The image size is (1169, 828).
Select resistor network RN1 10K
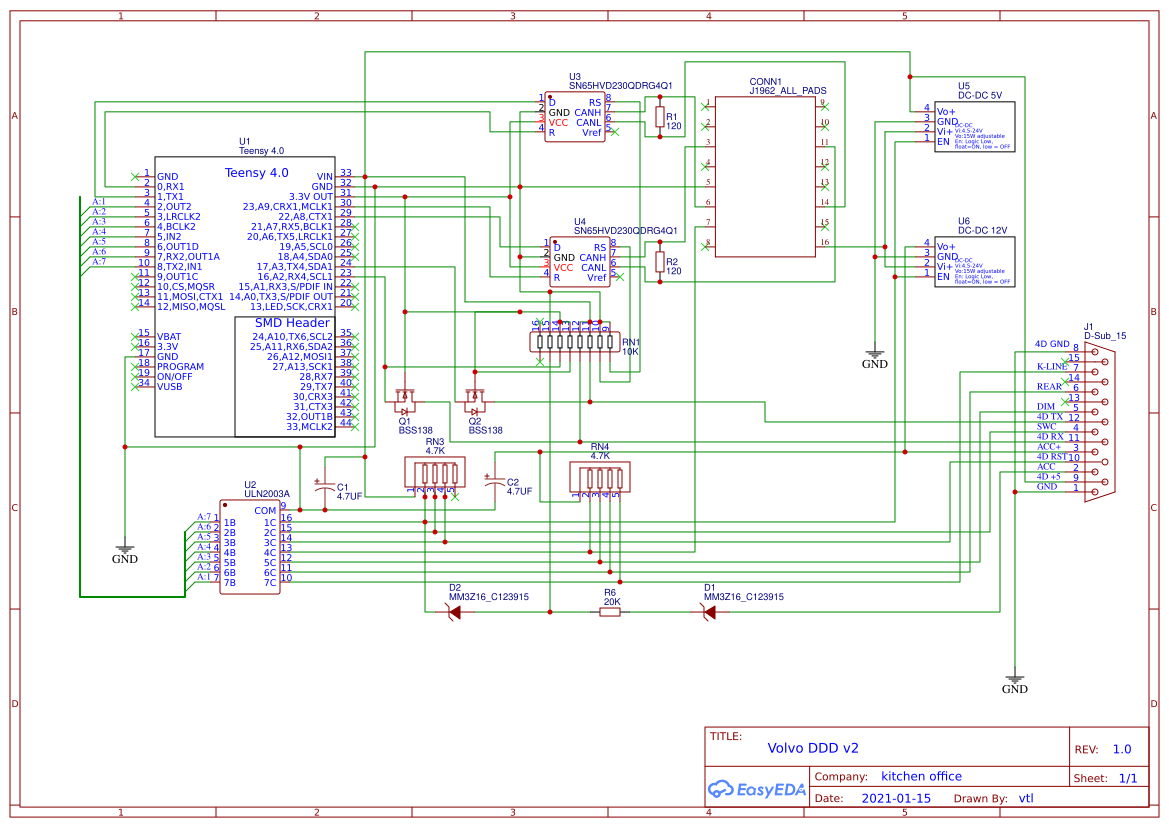click(575, 343)
